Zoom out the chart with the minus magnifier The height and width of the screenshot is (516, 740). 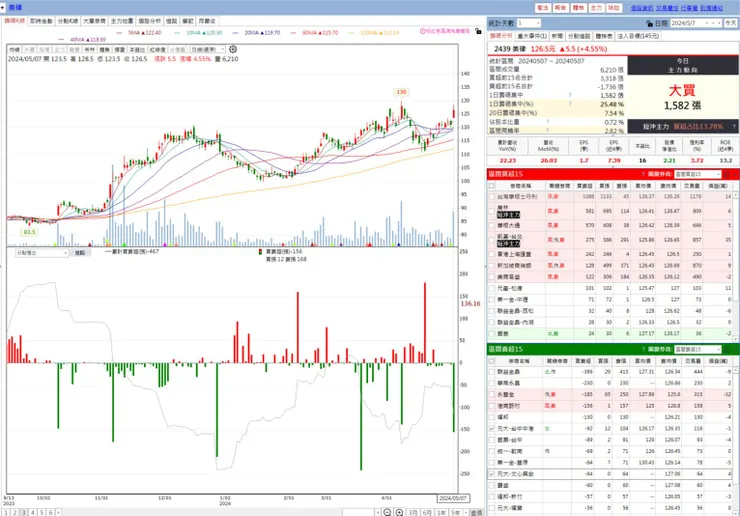pos(387,512)
